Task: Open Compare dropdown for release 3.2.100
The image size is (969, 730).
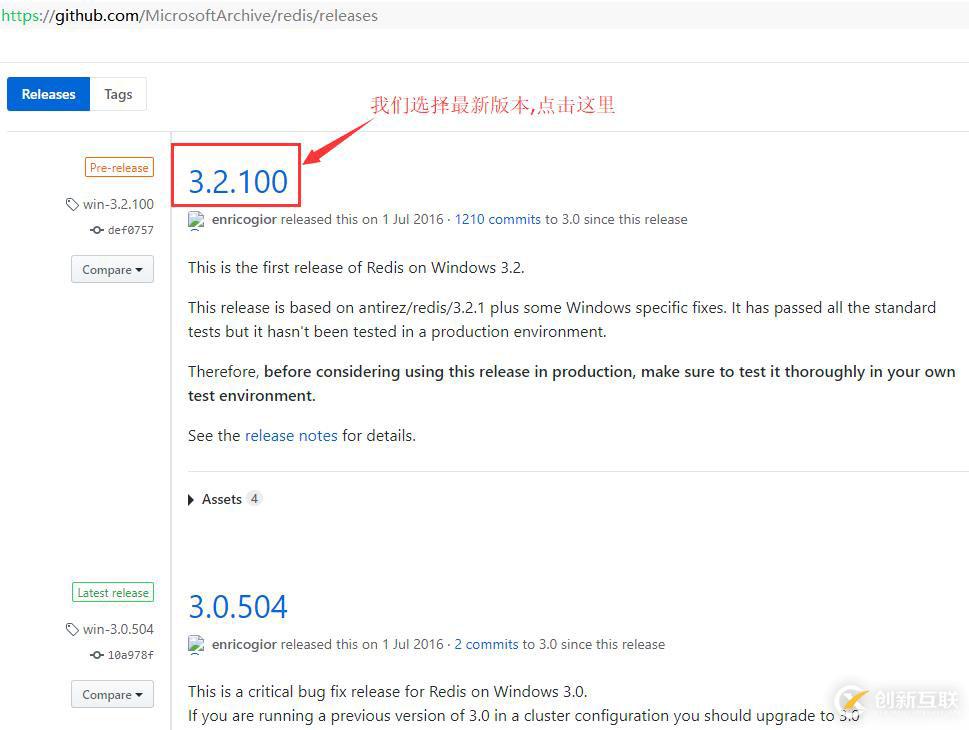Action: click(x=112, y=270)
